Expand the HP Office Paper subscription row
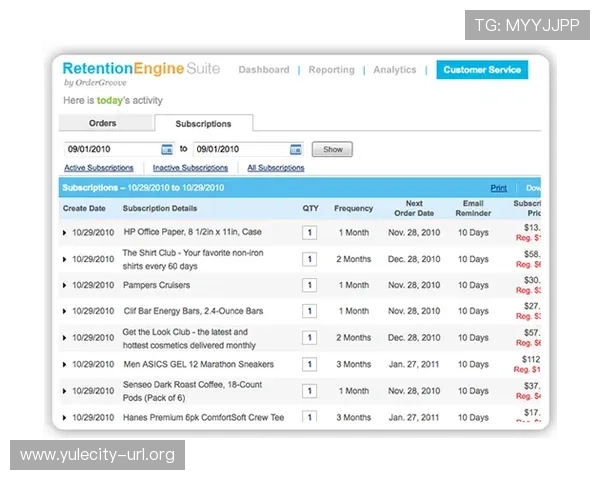The image size is (600, 480). click(64, 232)
